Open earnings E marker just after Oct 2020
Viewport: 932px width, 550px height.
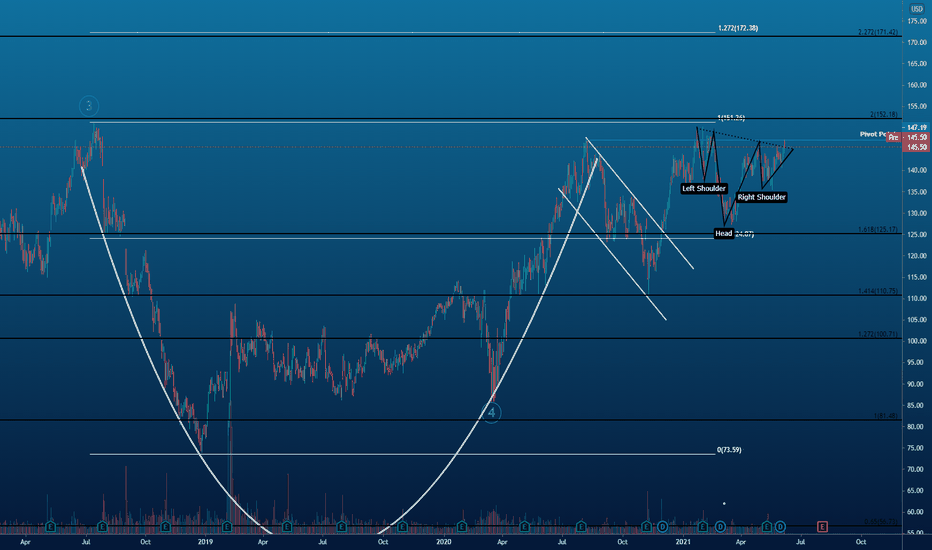point(647,527)
